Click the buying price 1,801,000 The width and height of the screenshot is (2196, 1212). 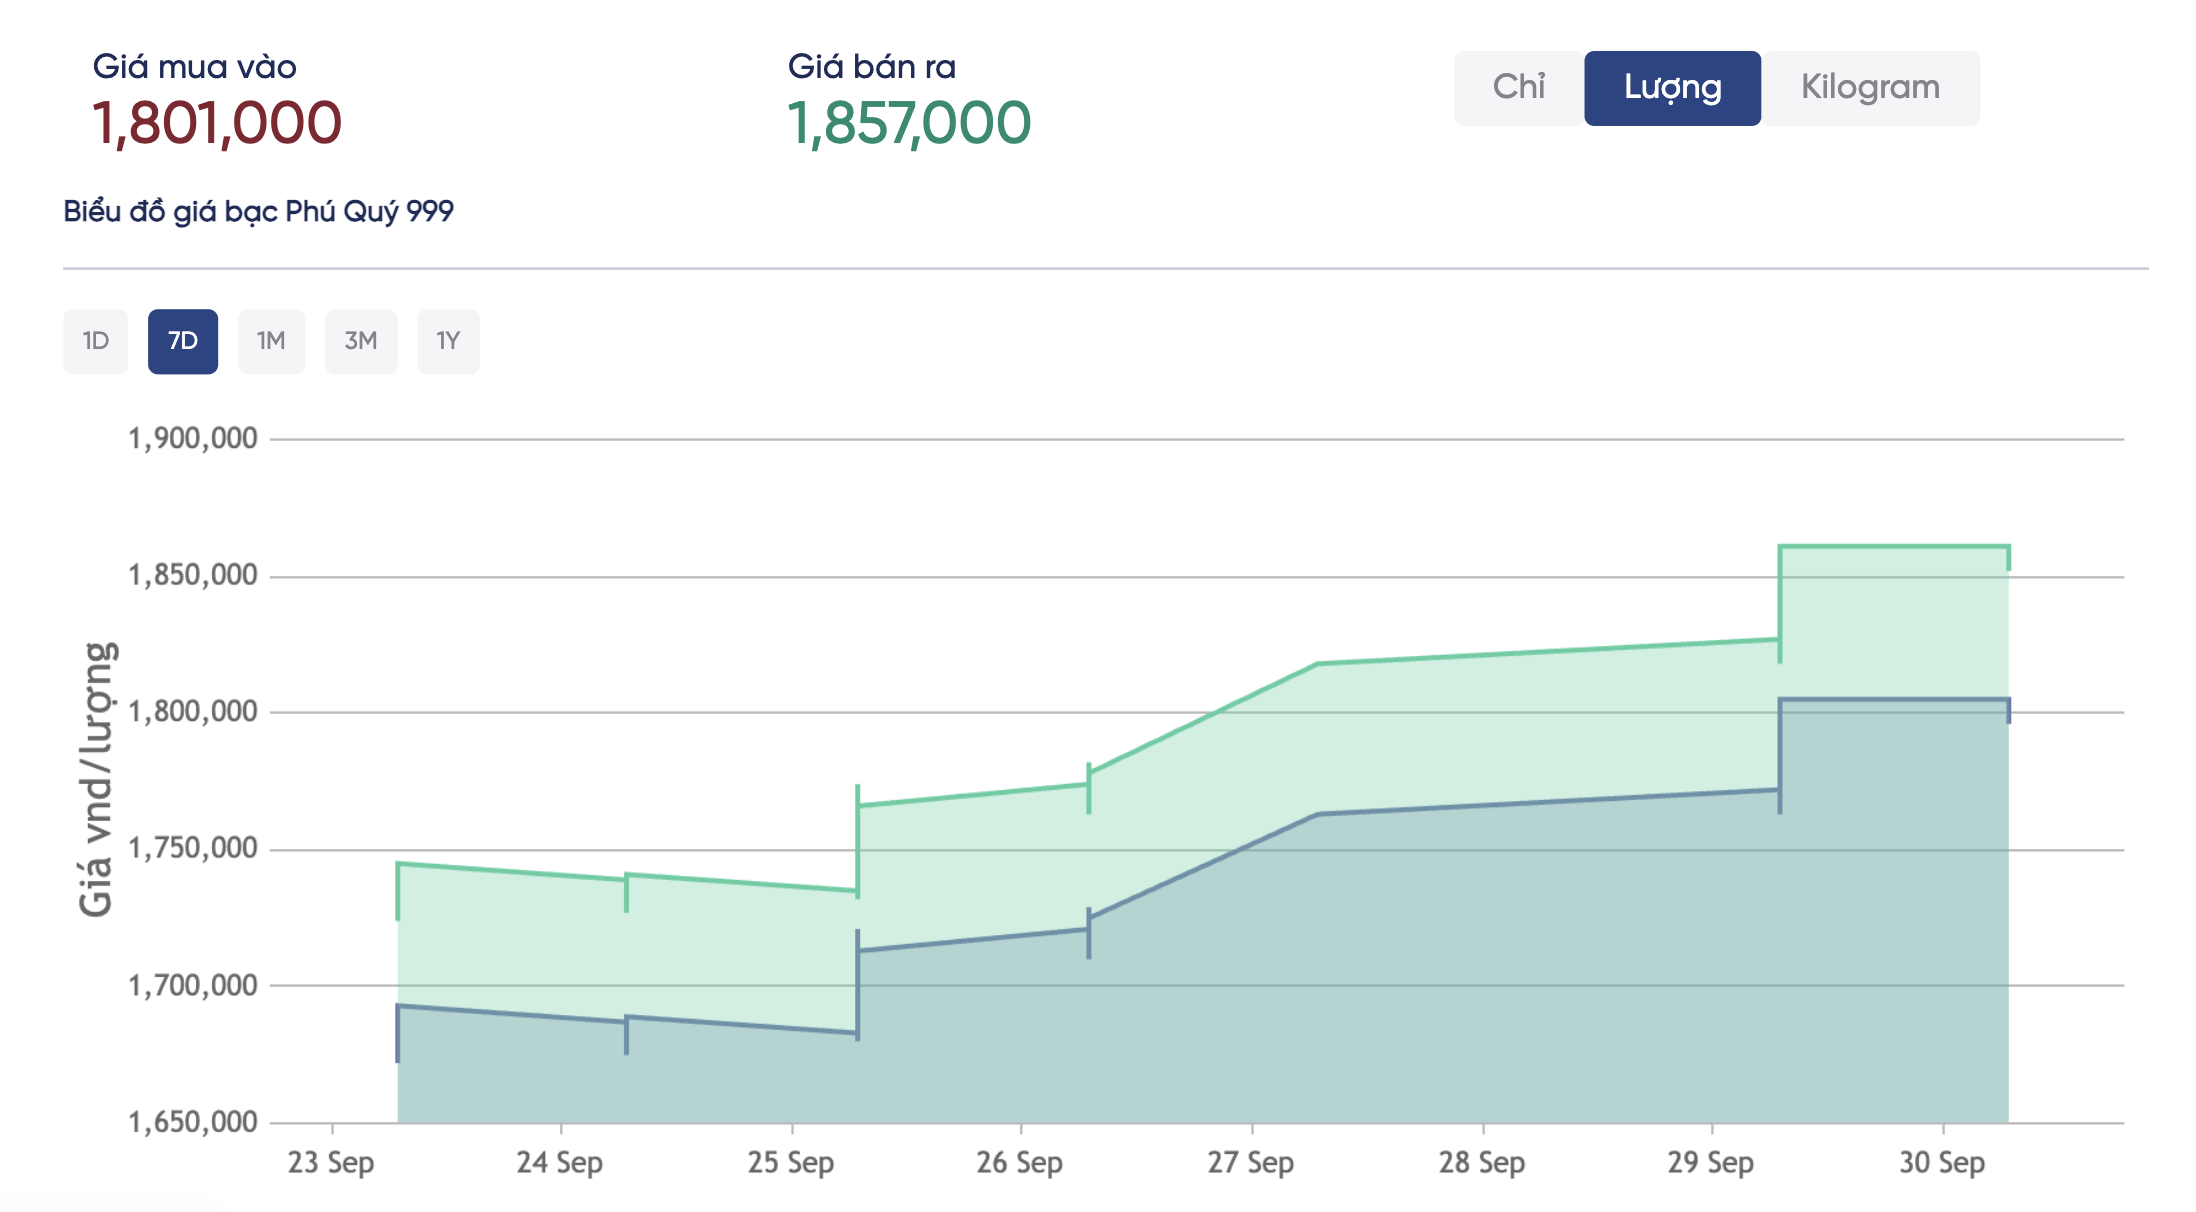(x=217, y=123)
